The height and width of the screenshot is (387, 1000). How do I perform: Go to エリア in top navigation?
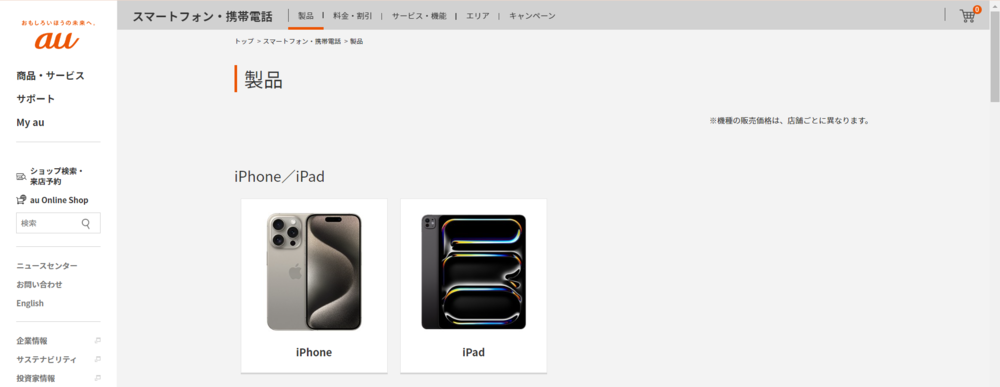click(x=478, y=16)
